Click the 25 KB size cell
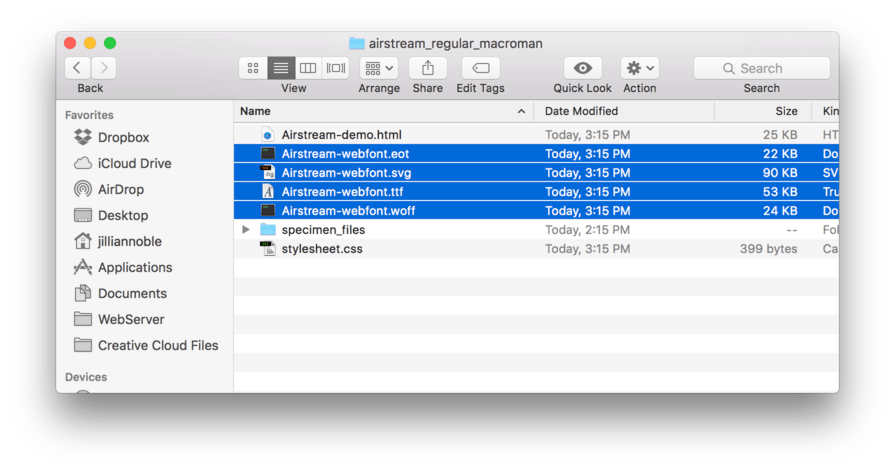Screen dimensions: 895x473 [x=780, y=135]
